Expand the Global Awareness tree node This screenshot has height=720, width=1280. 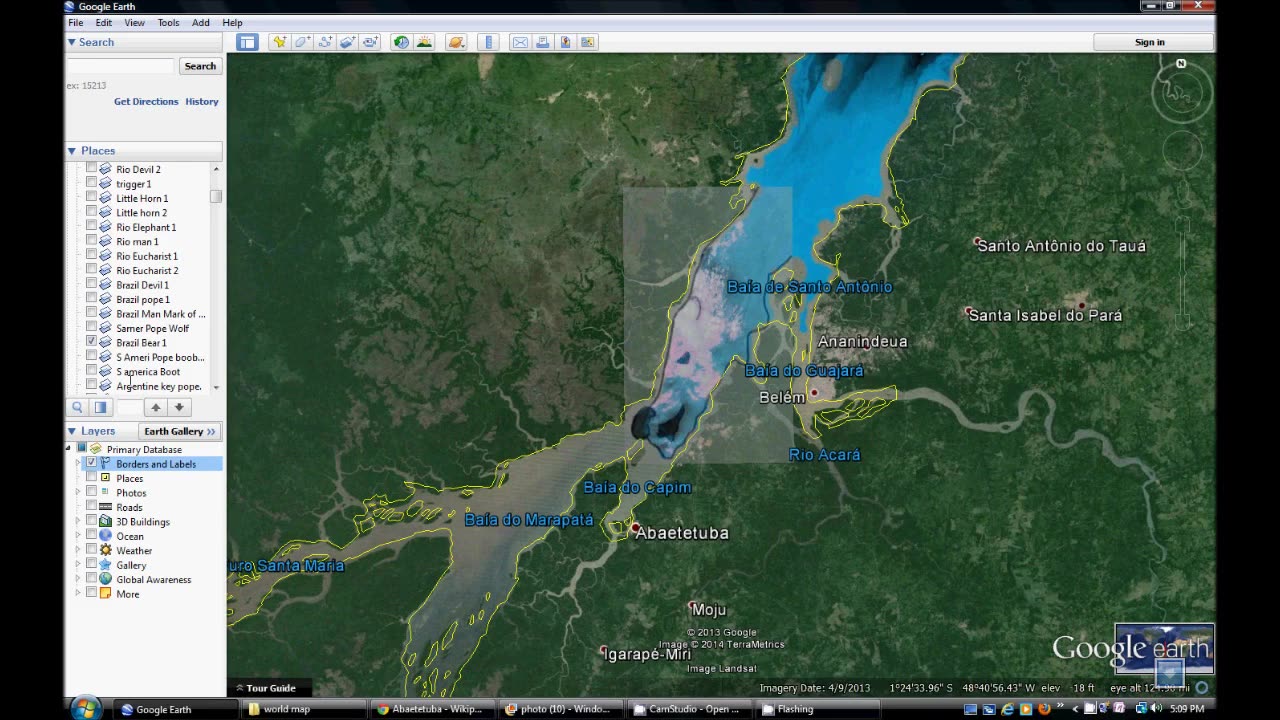(78, 579)
